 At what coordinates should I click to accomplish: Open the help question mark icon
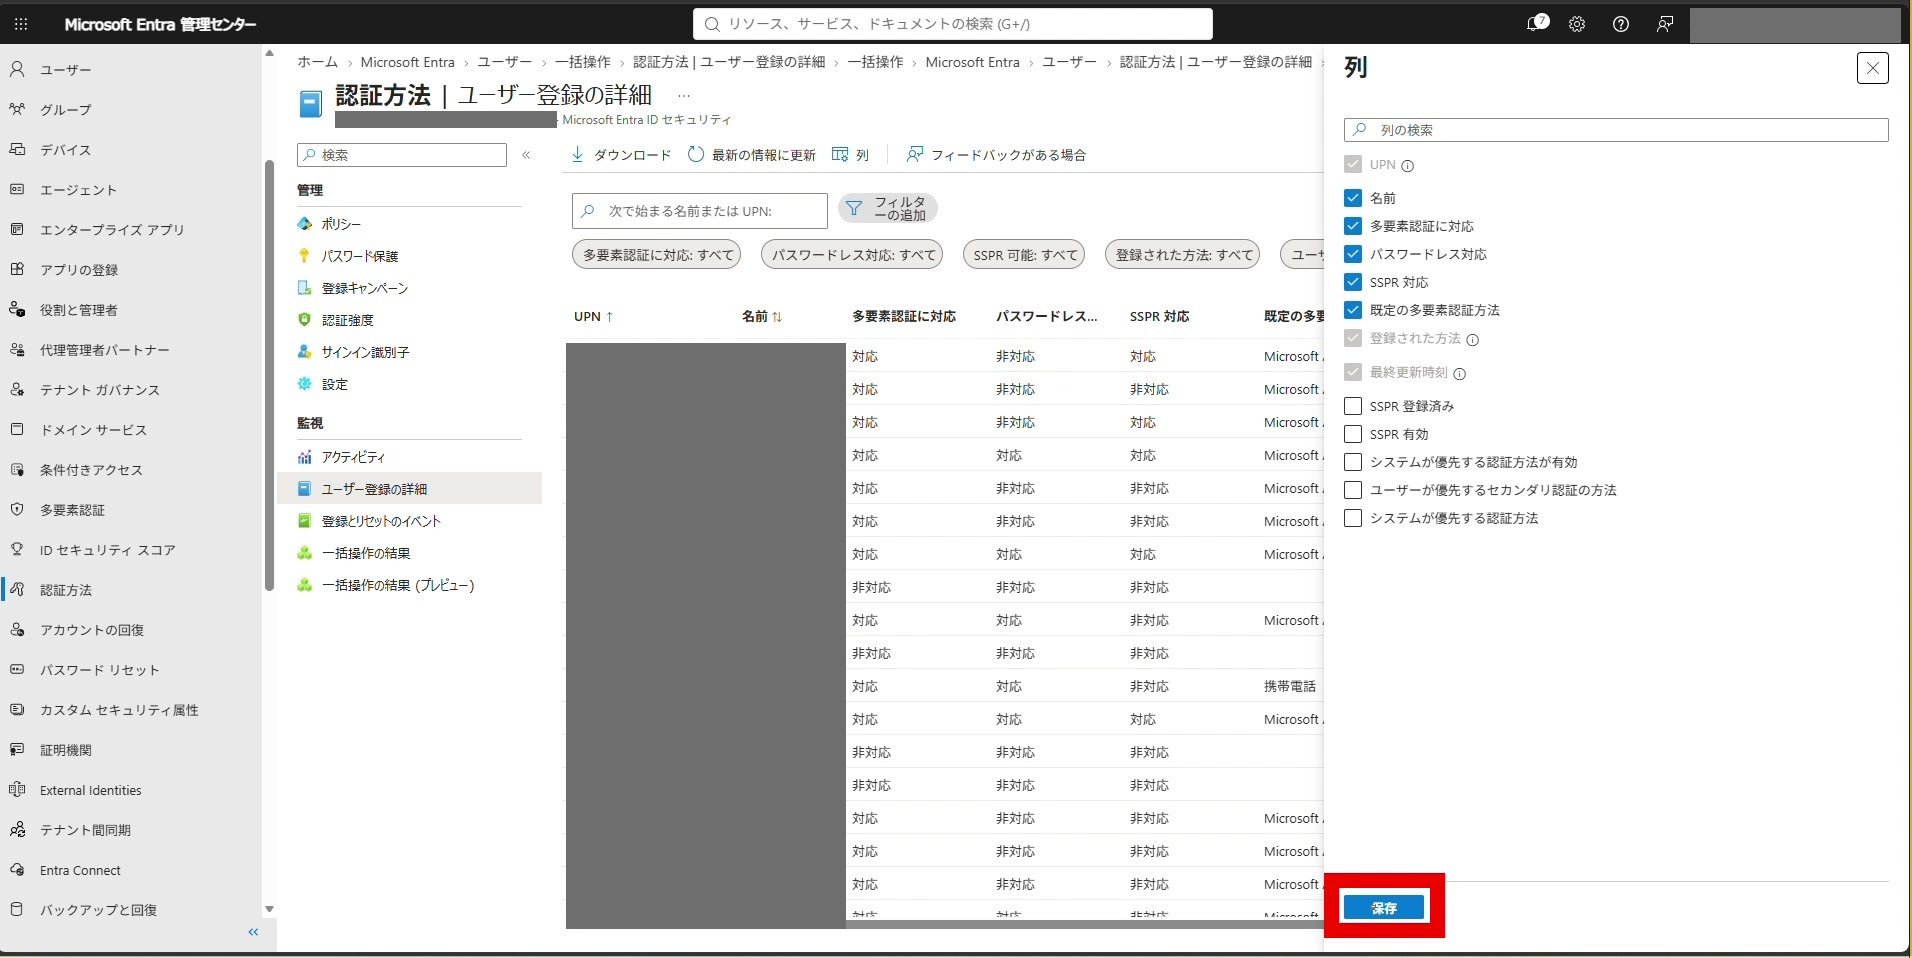point(1621,24)
